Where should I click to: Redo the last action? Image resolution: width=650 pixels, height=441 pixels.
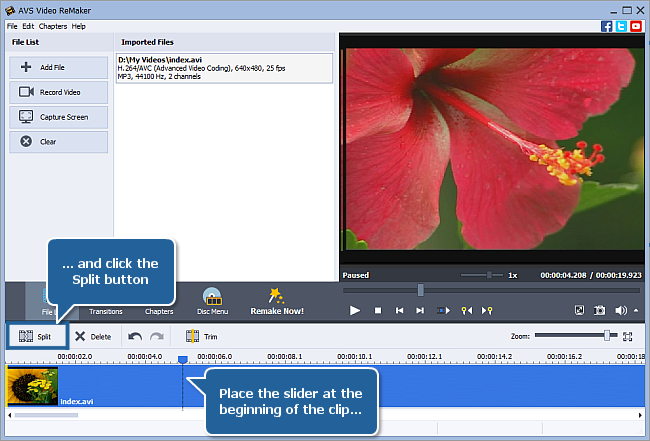tap(157, 337)
